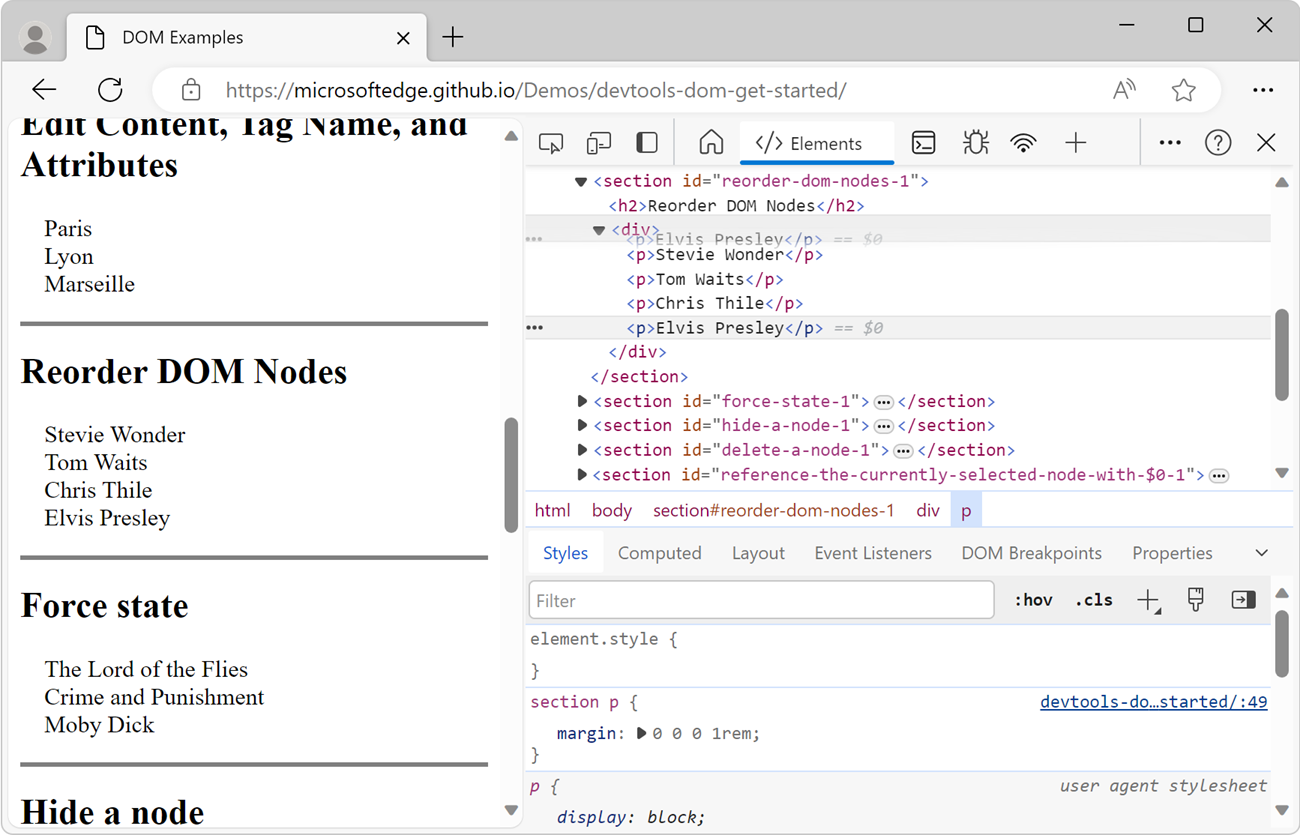Toggle device emulation mode

[x=598, y=142]
